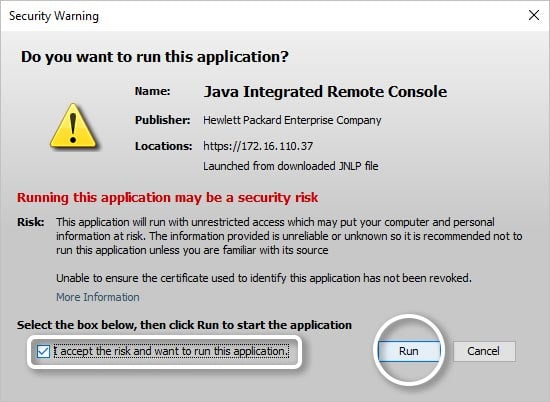Click the Java Integrated Remote Console name
This screenshot has width=550, height=402.
click(325, 92)
